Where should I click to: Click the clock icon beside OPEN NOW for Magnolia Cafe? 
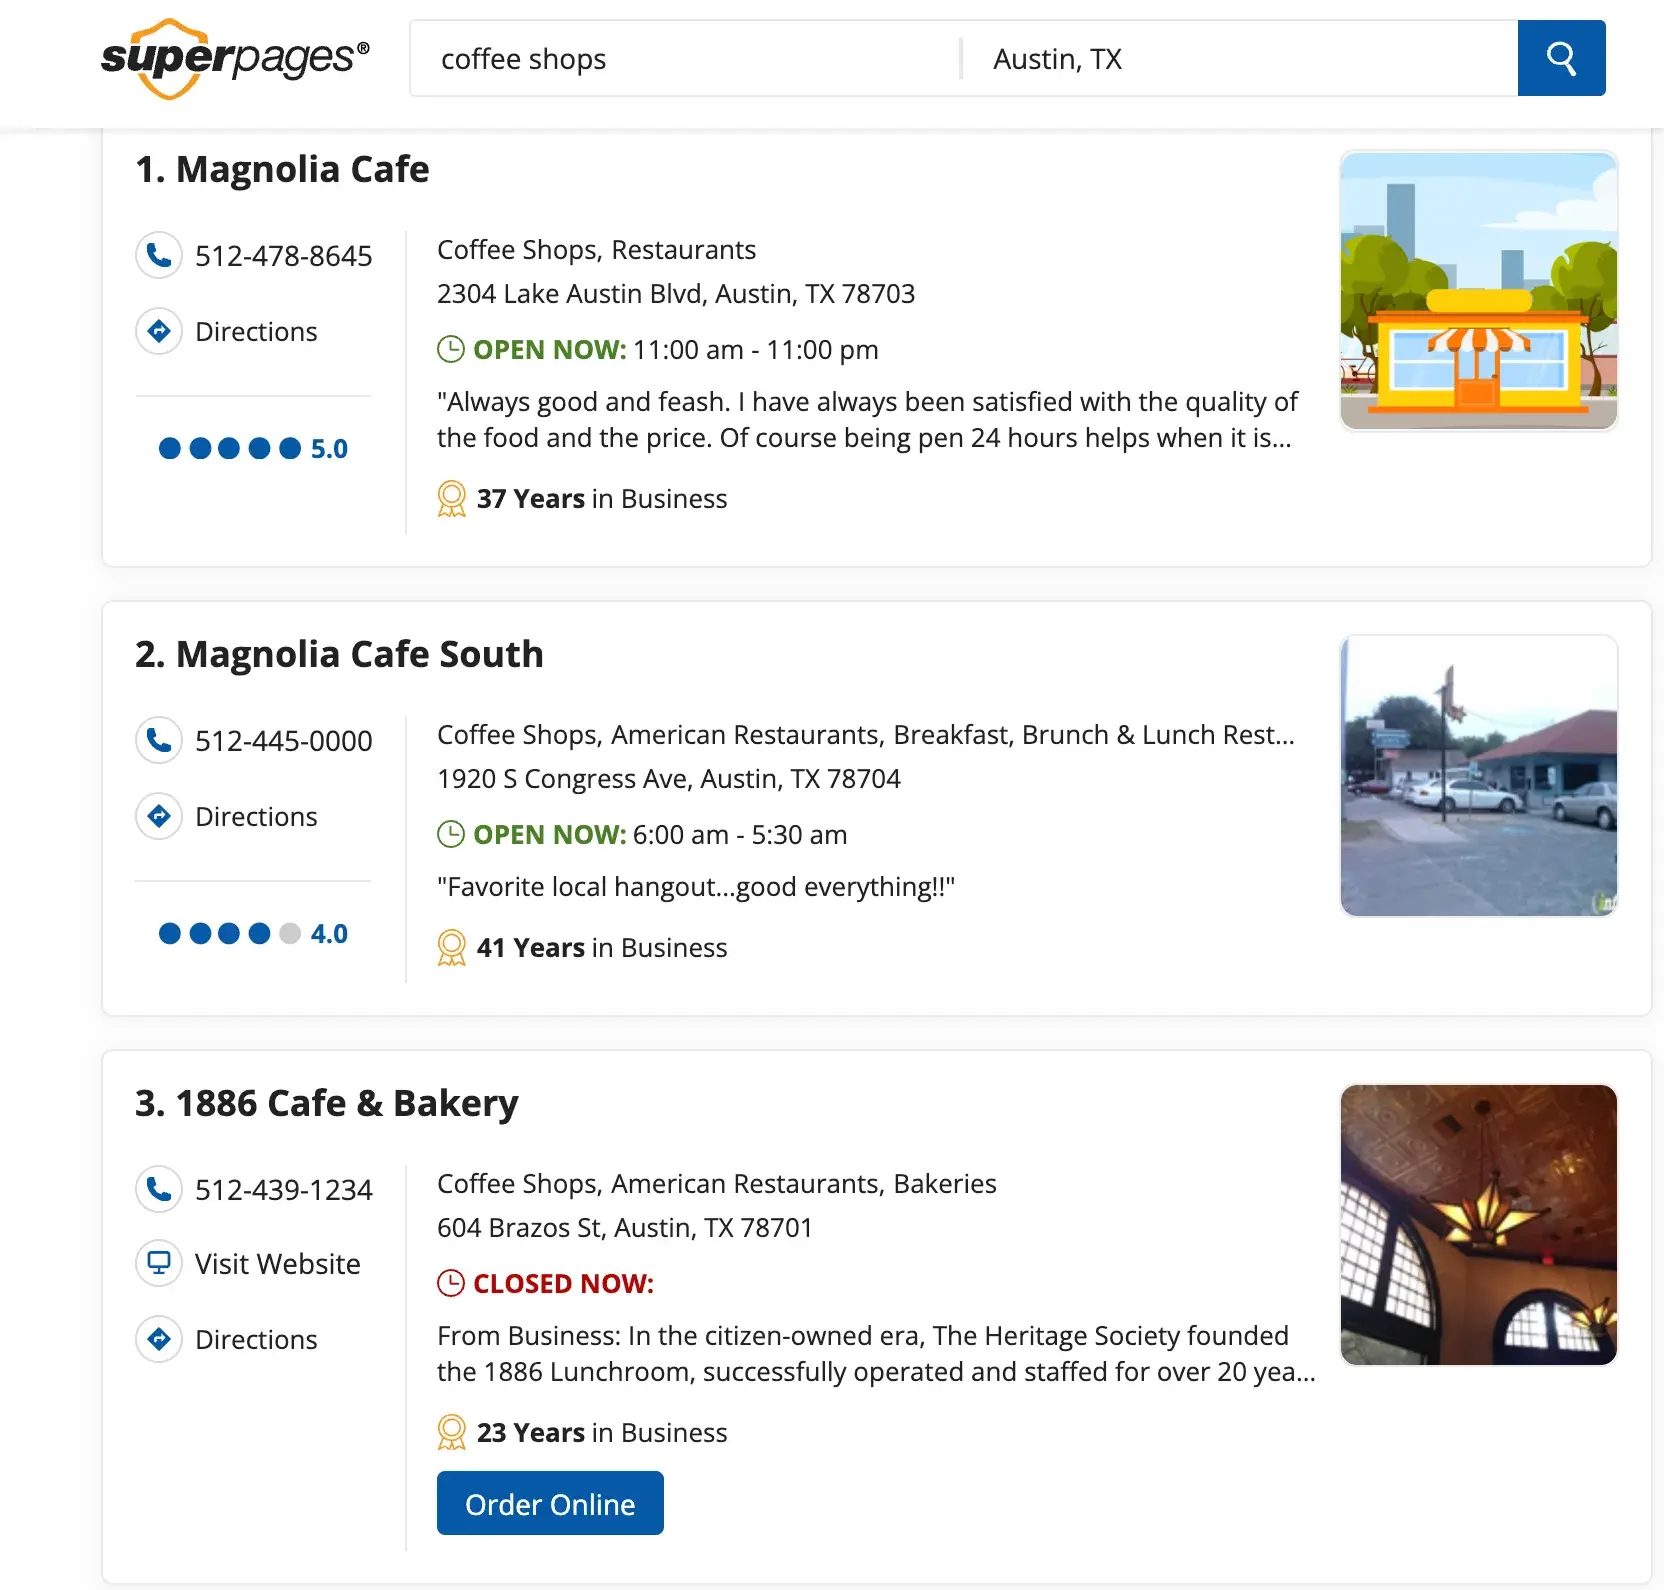[452, 349]
